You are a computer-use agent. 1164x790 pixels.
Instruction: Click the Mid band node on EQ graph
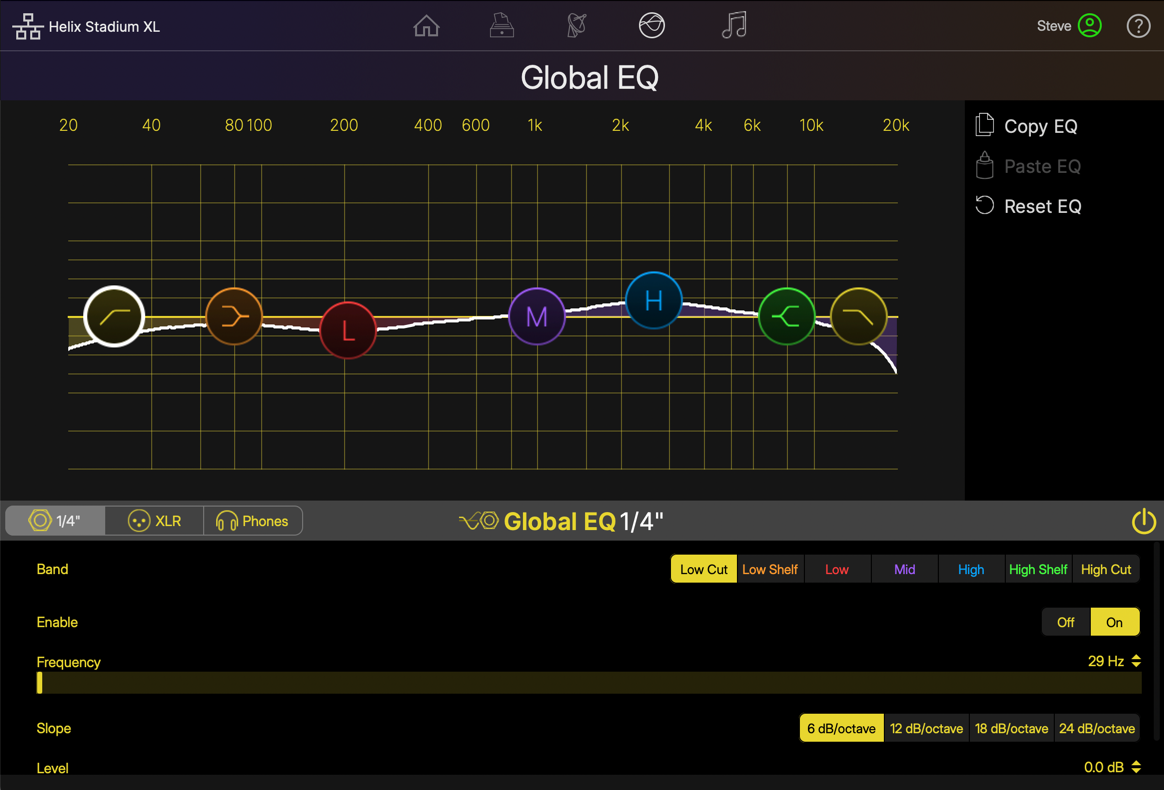pos(537,315)
